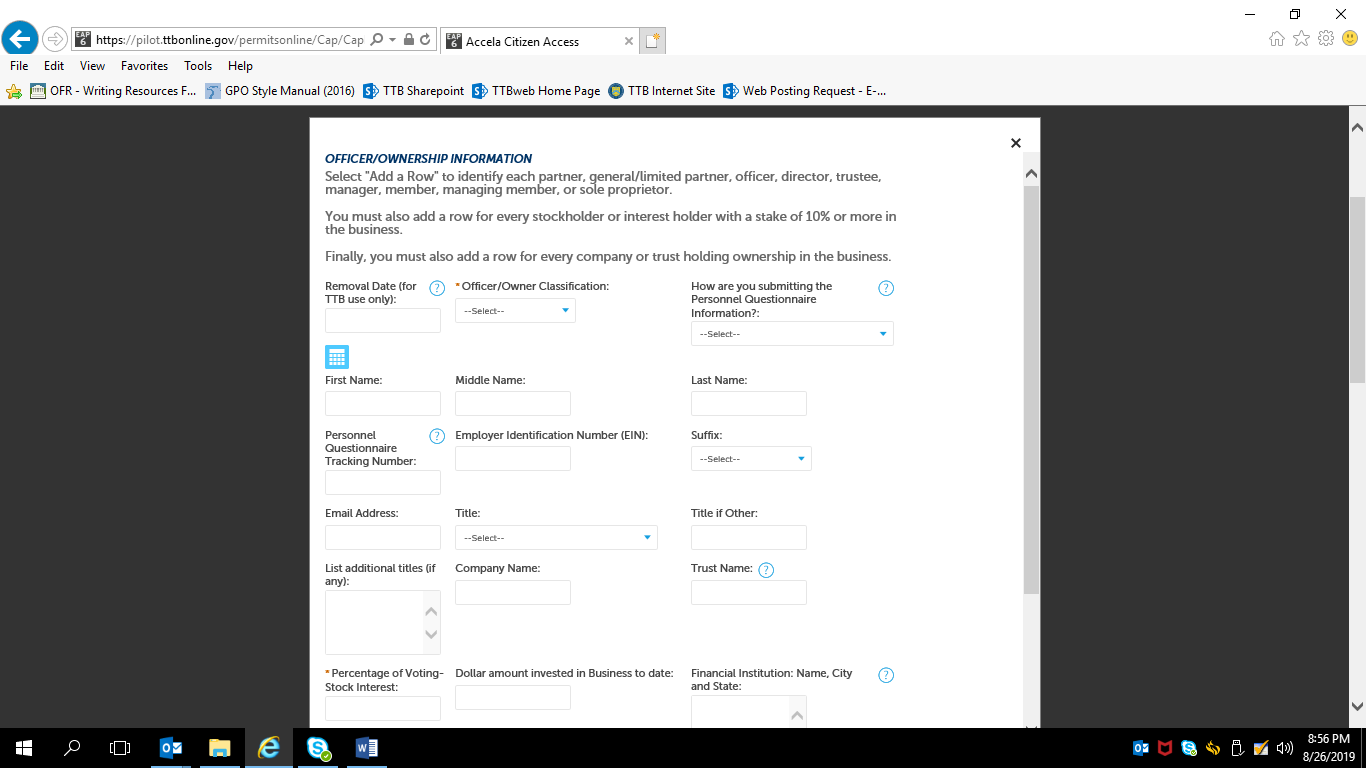Open the Favorites star in the browser toolbar
This screenshot has width=1366, height=768.
(1301, 39)
